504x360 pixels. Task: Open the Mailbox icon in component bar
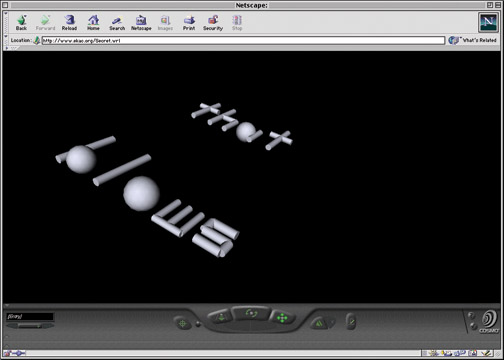[x=446, y=353]
